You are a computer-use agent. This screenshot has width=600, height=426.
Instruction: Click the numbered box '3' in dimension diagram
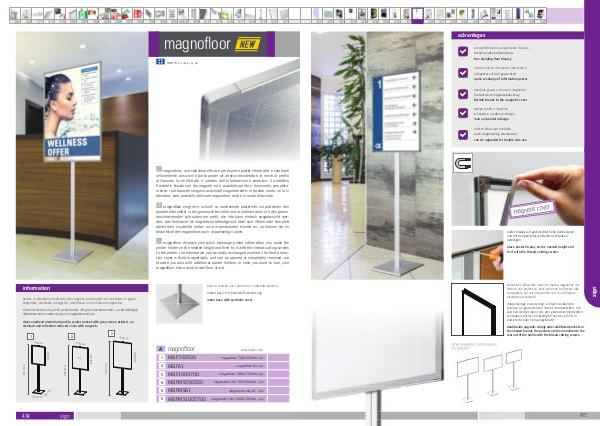(111, 334)
